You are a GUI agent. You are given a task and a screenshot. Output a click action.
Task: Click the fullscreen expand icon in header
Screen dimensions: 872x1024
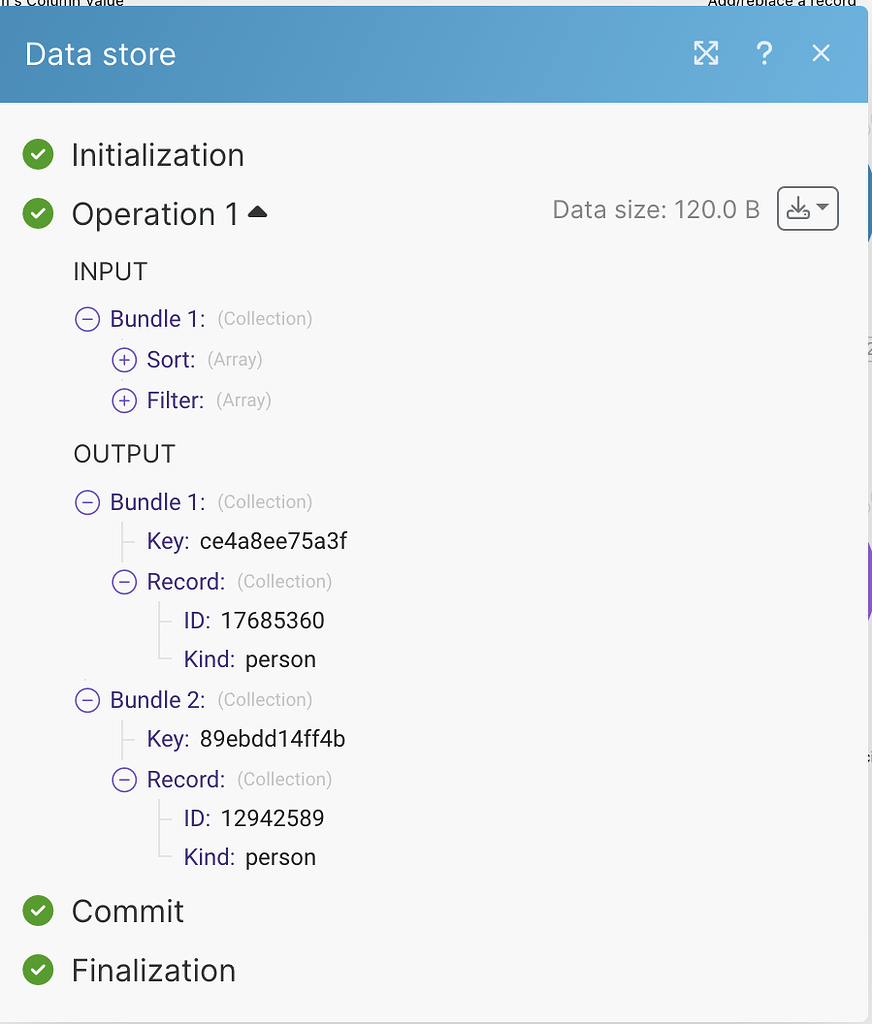706,53
